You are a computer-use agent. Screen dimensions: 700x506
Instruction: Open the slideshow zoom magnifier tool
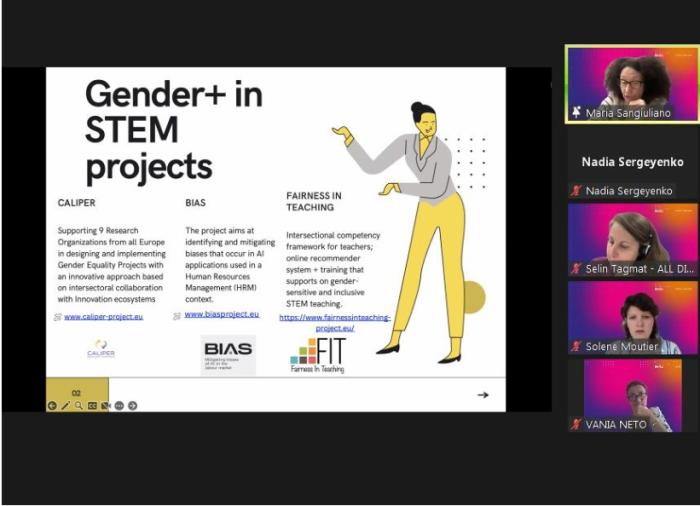[78, 406]
